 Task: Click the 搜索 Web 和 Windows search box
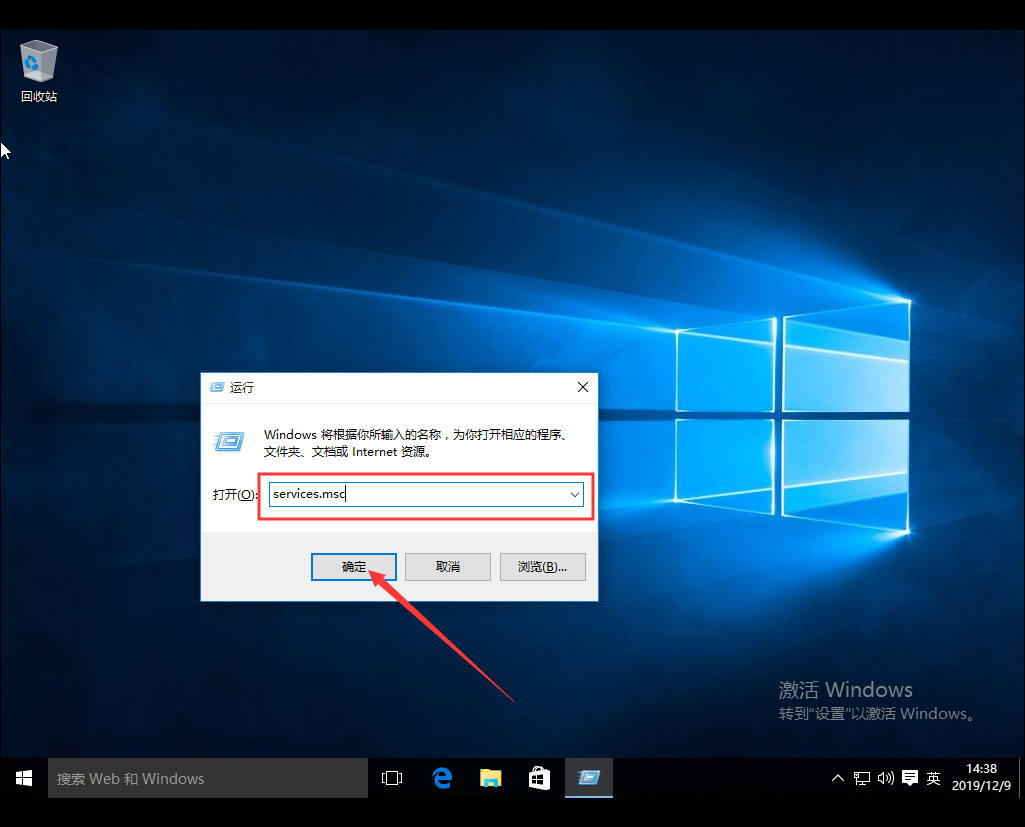pos(207,777)
